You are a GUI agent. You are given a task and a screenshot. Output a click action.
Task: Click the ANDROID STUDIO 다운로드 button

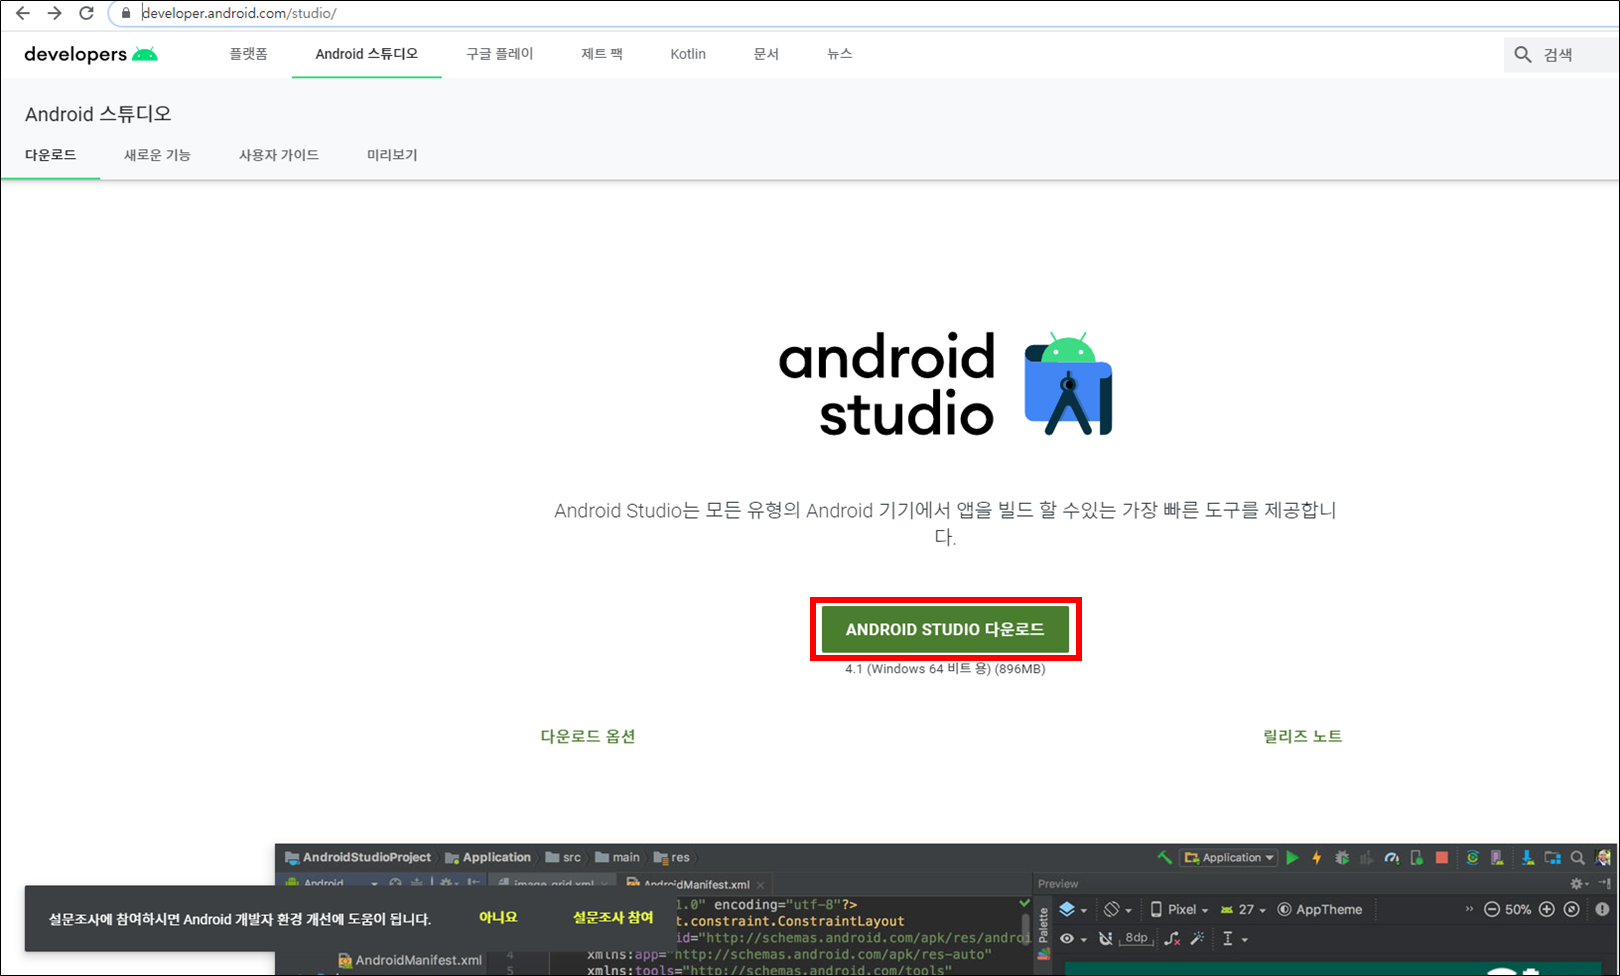(945, 629)
